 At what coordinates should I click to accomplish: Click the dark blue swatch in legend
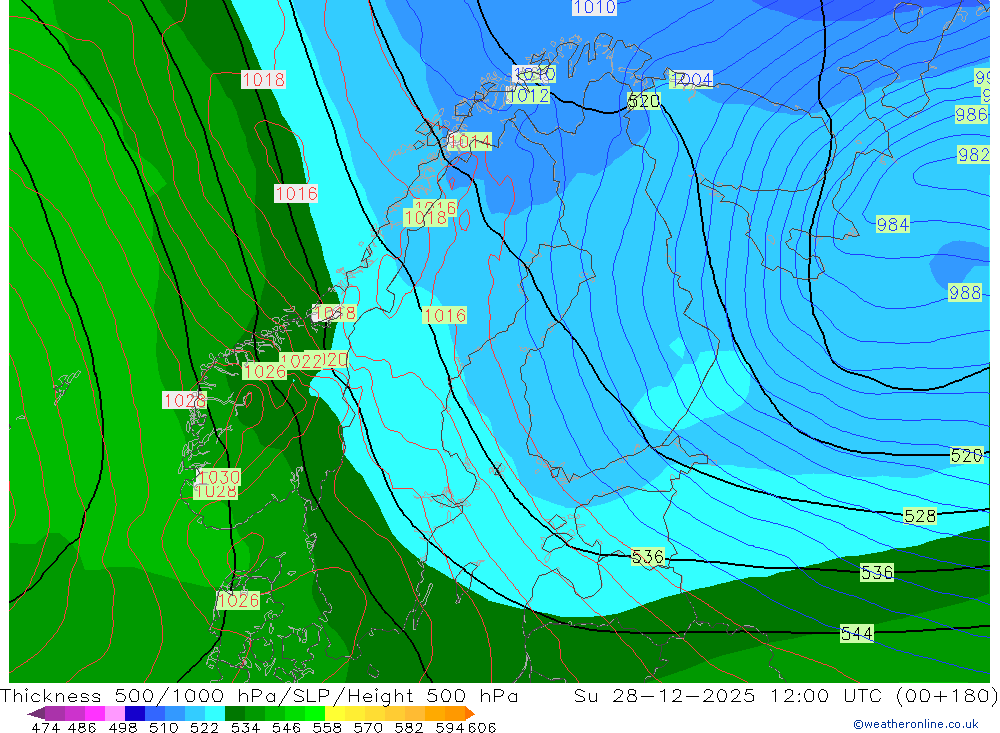point(135,713)
